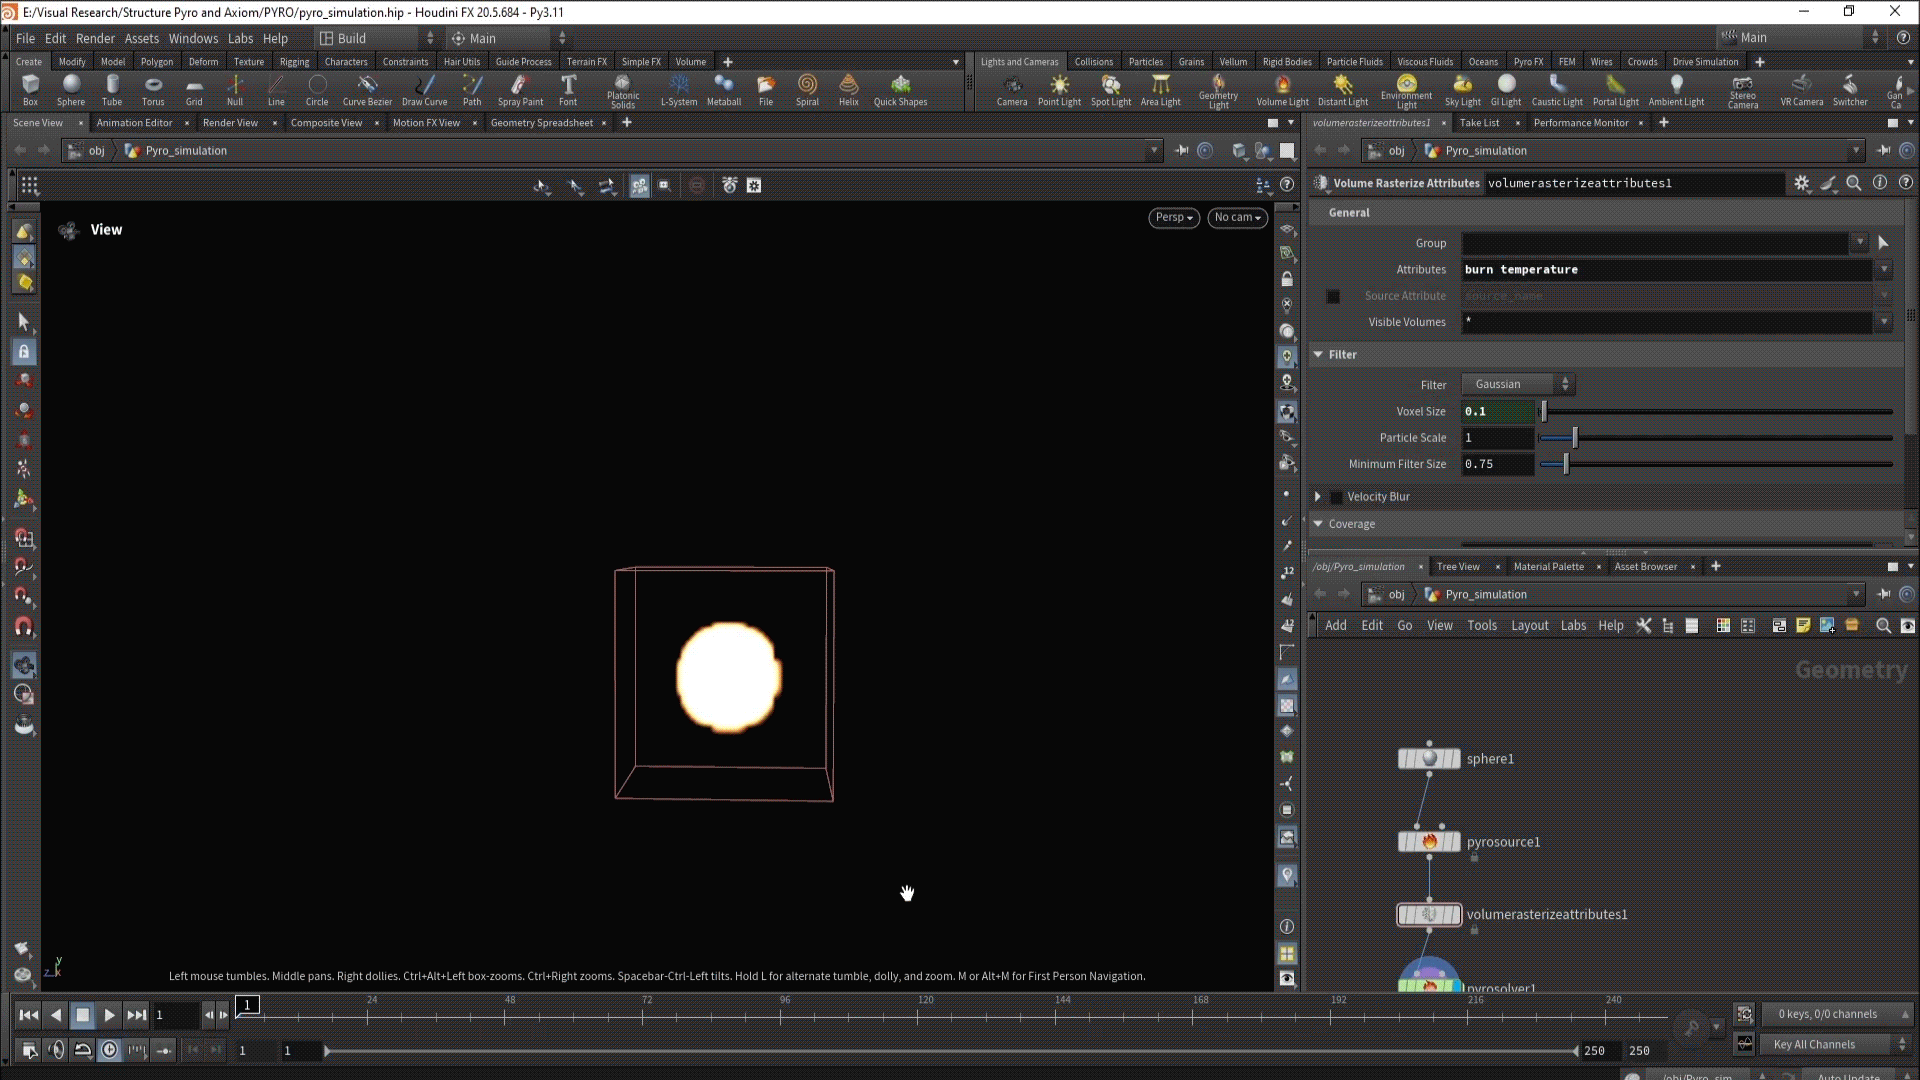Click the Key All Channels button

click(1814, 1044)
